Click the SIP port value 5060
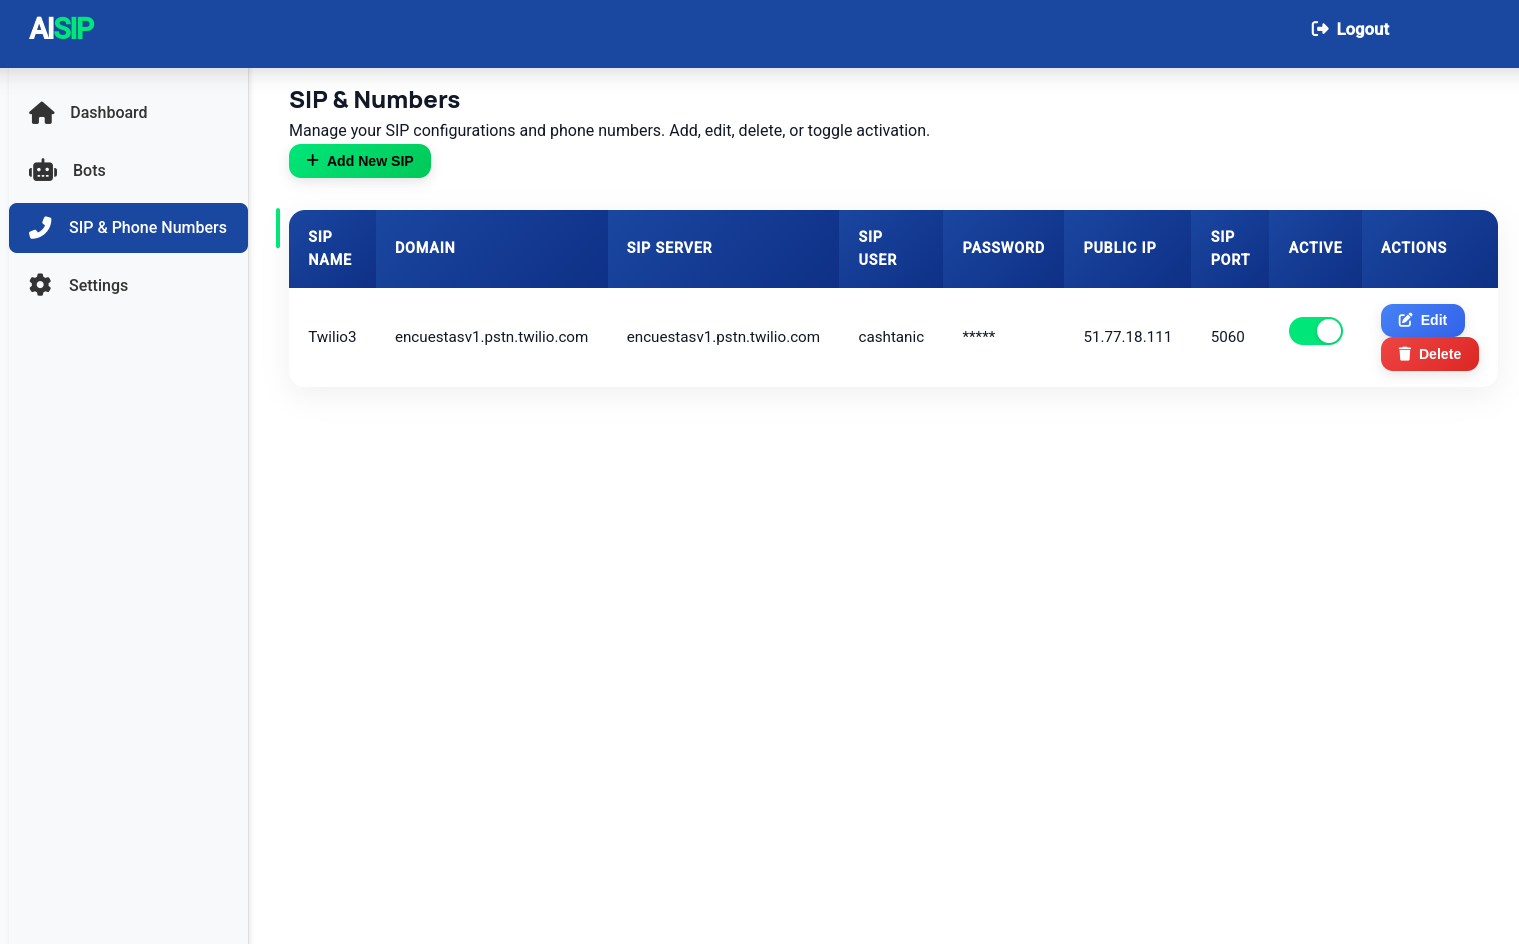Screen dimensions: 1519x944 (1227, 337)
